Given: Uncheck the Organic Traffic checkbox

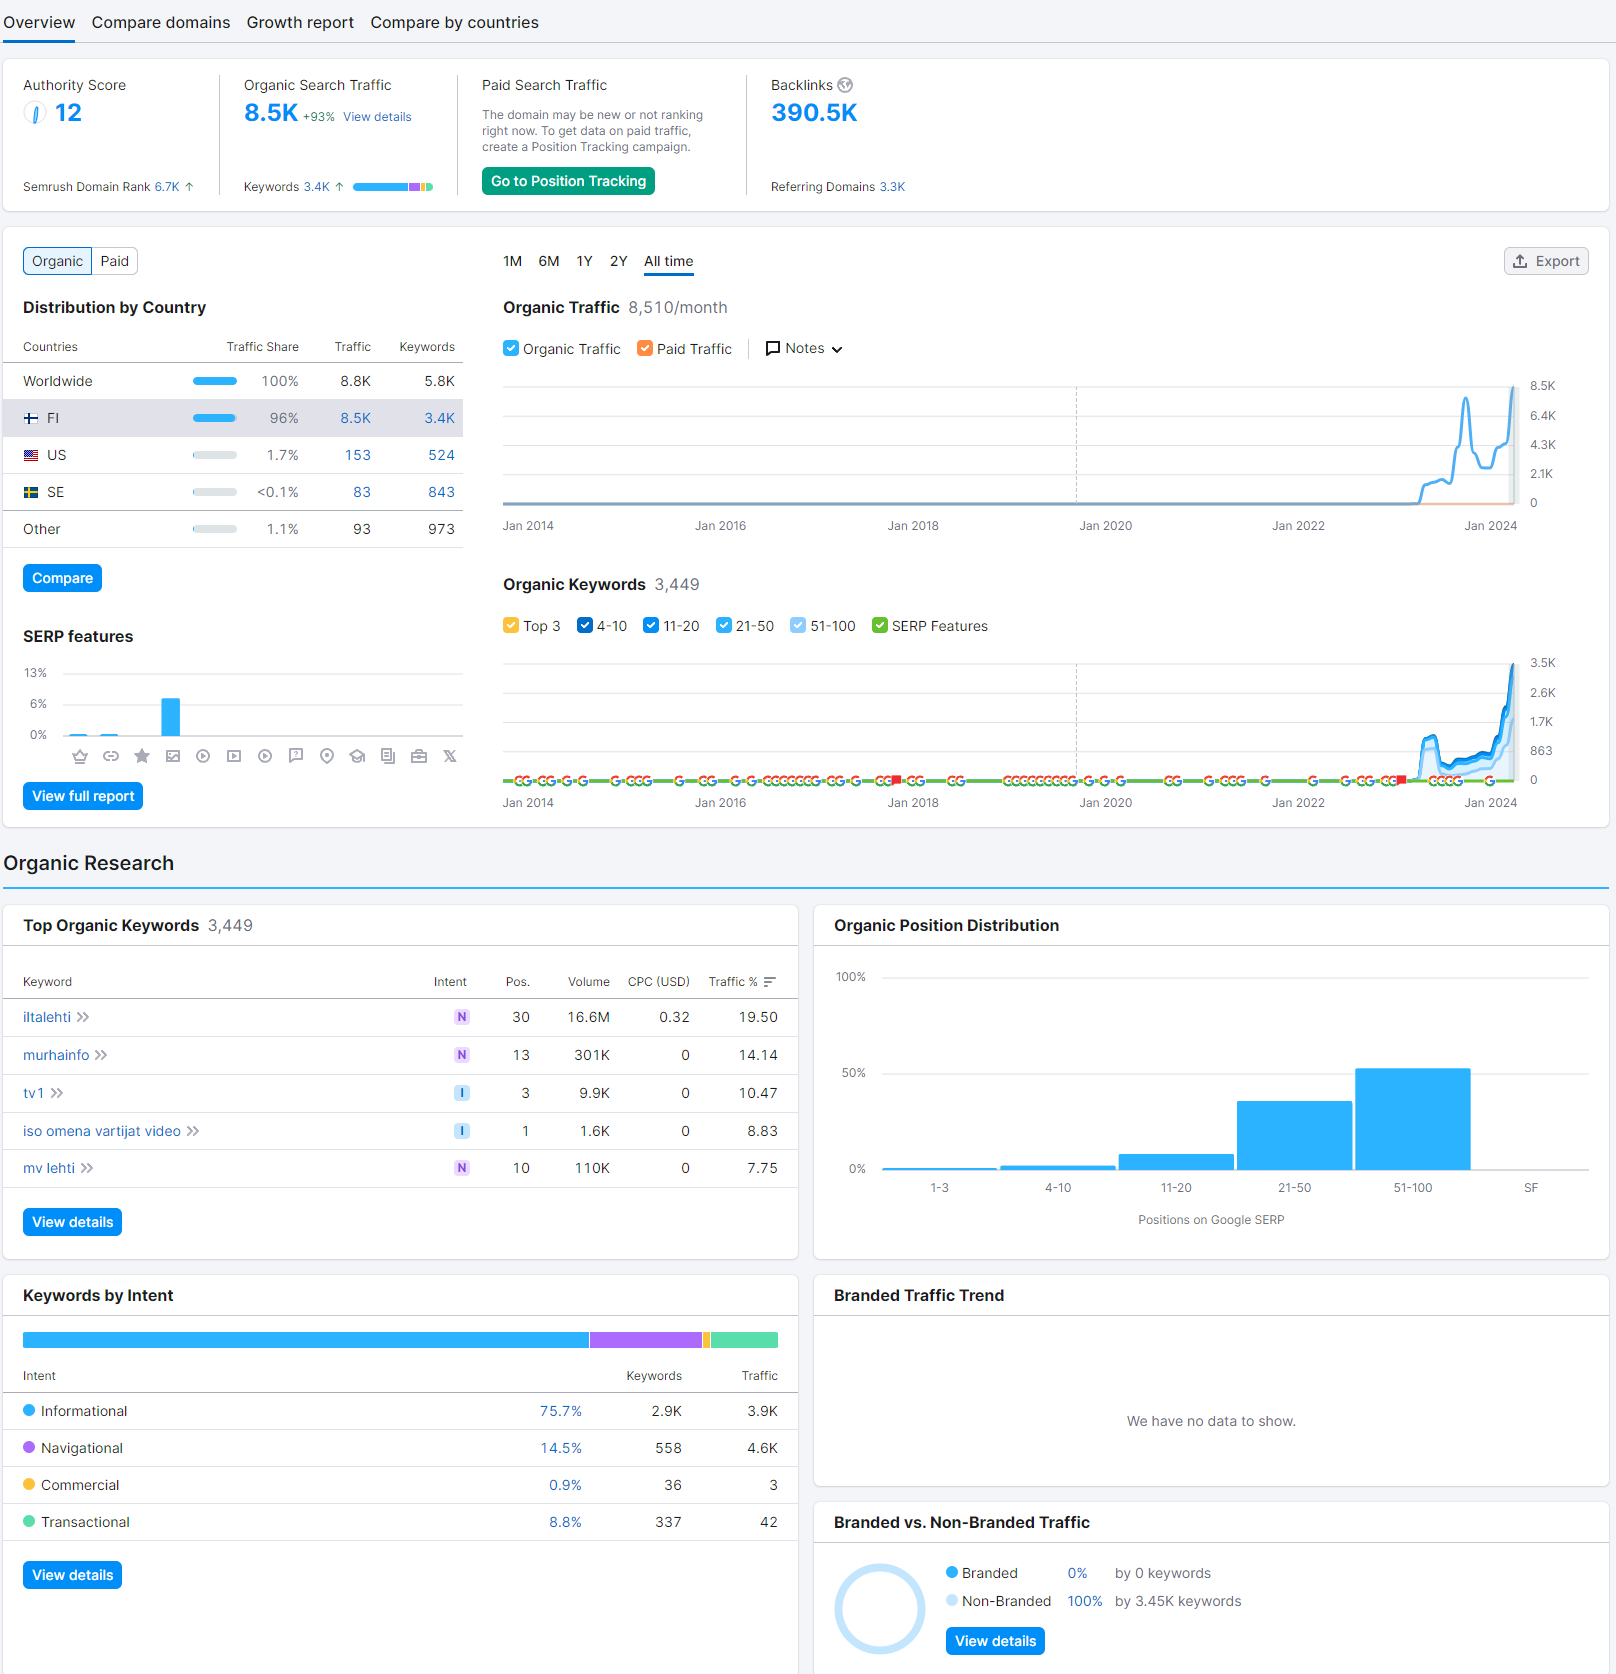Looking at the screenshot, I should [x=511, y=348].
